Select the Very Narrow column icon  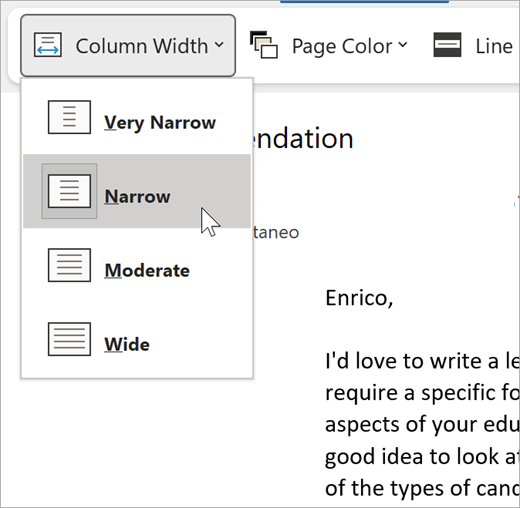tap(69, 117)
